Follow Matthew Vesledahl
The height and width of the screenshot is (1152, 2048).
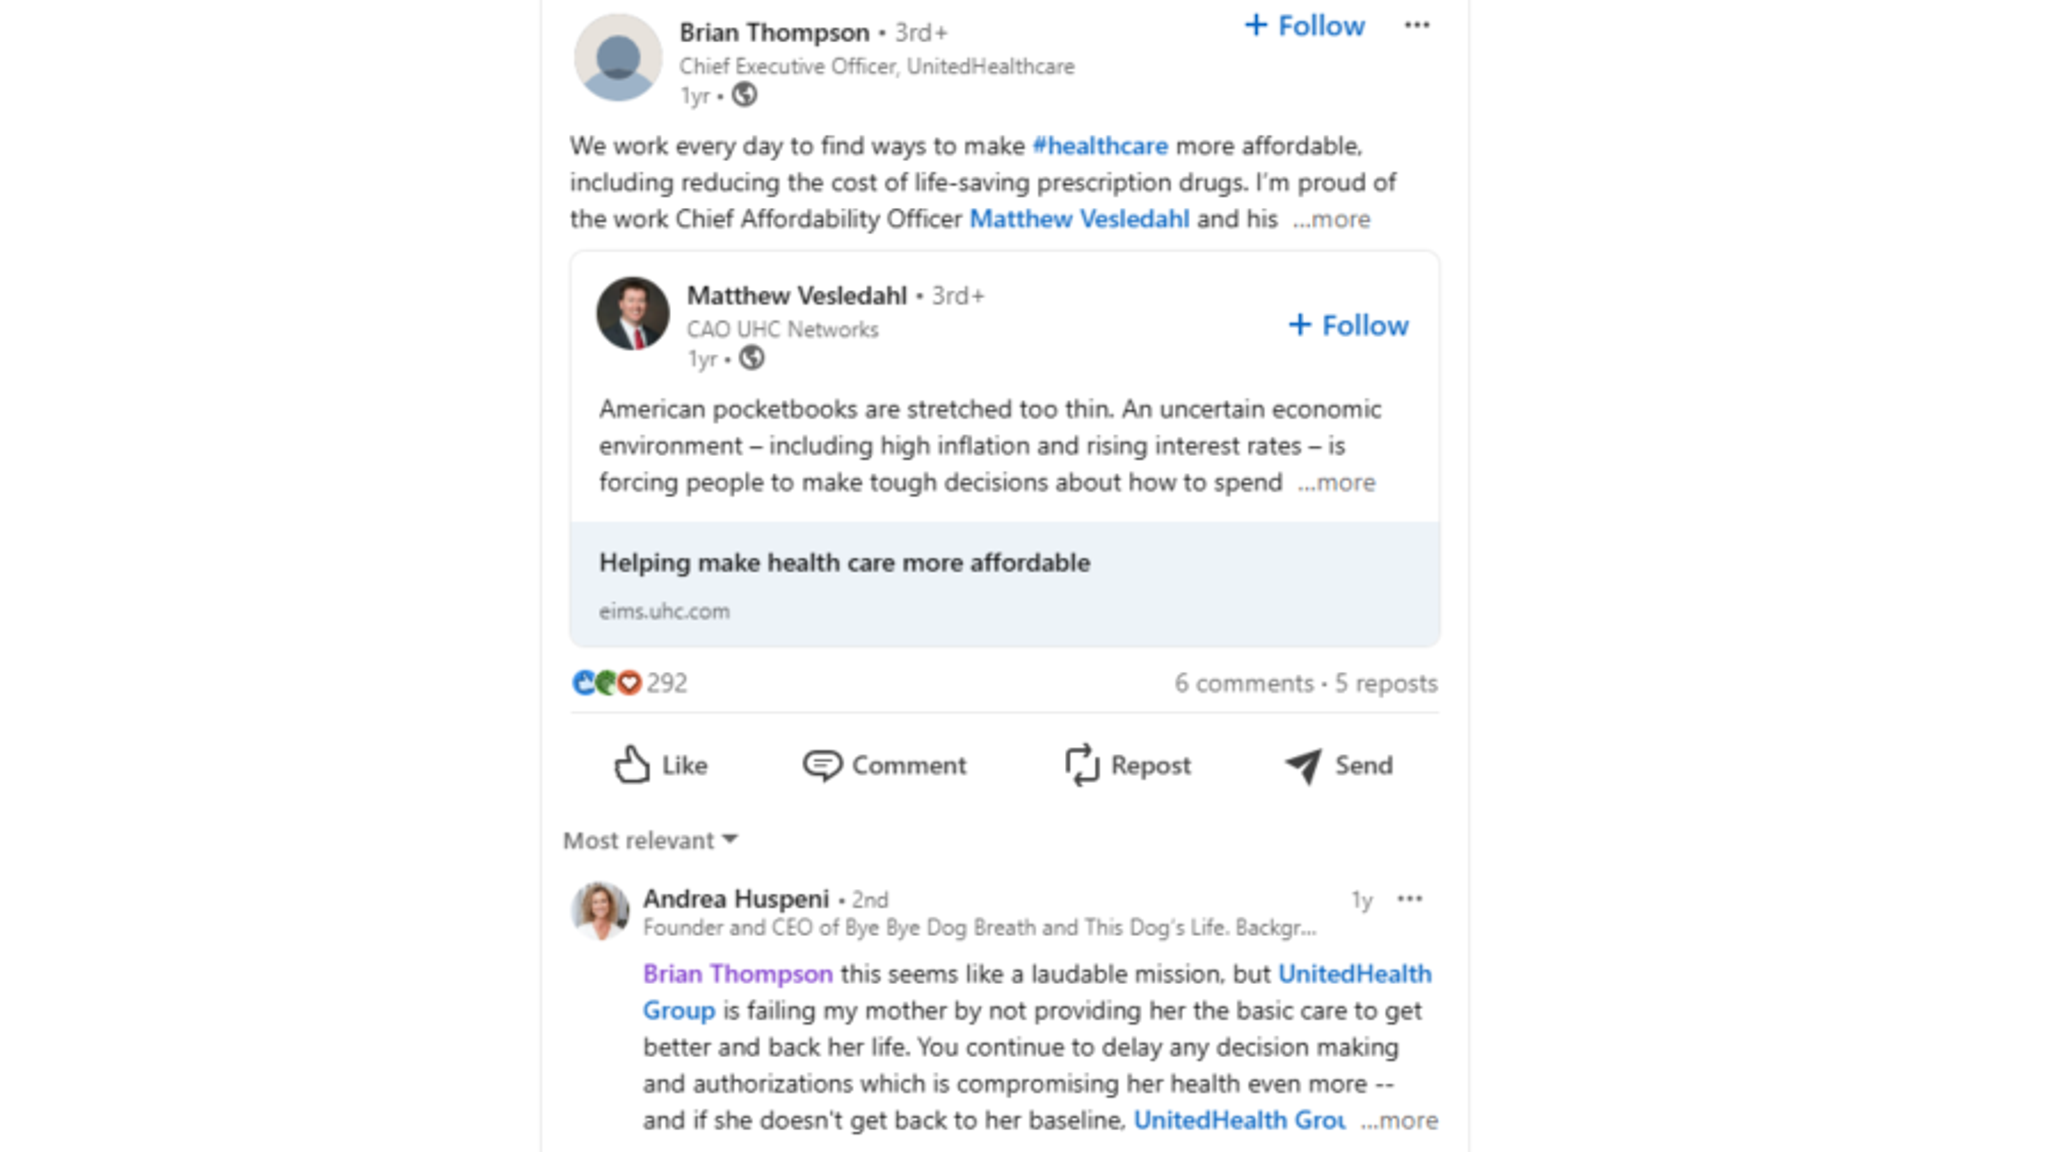click(1348, 325)
